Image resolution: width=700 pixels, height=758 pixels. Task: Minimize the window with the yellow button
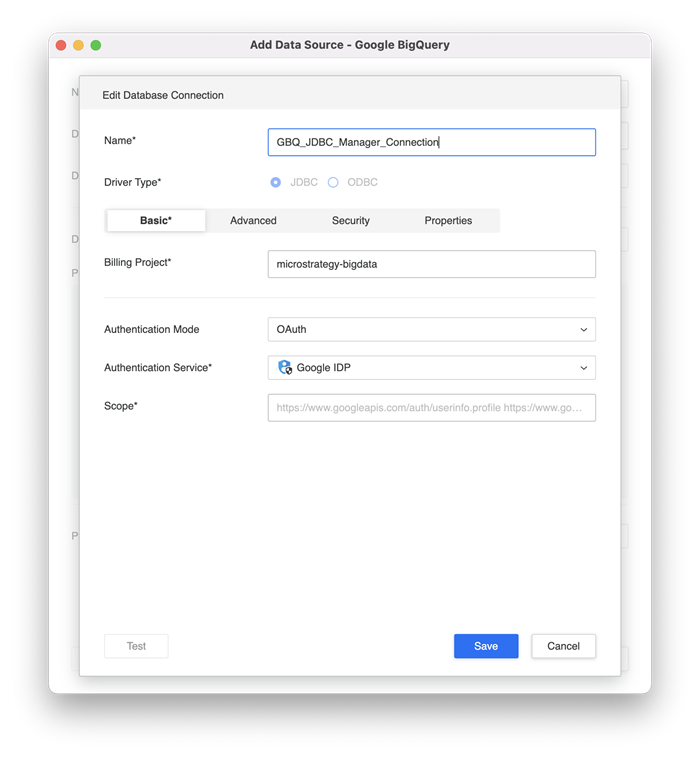pos(78,46)
